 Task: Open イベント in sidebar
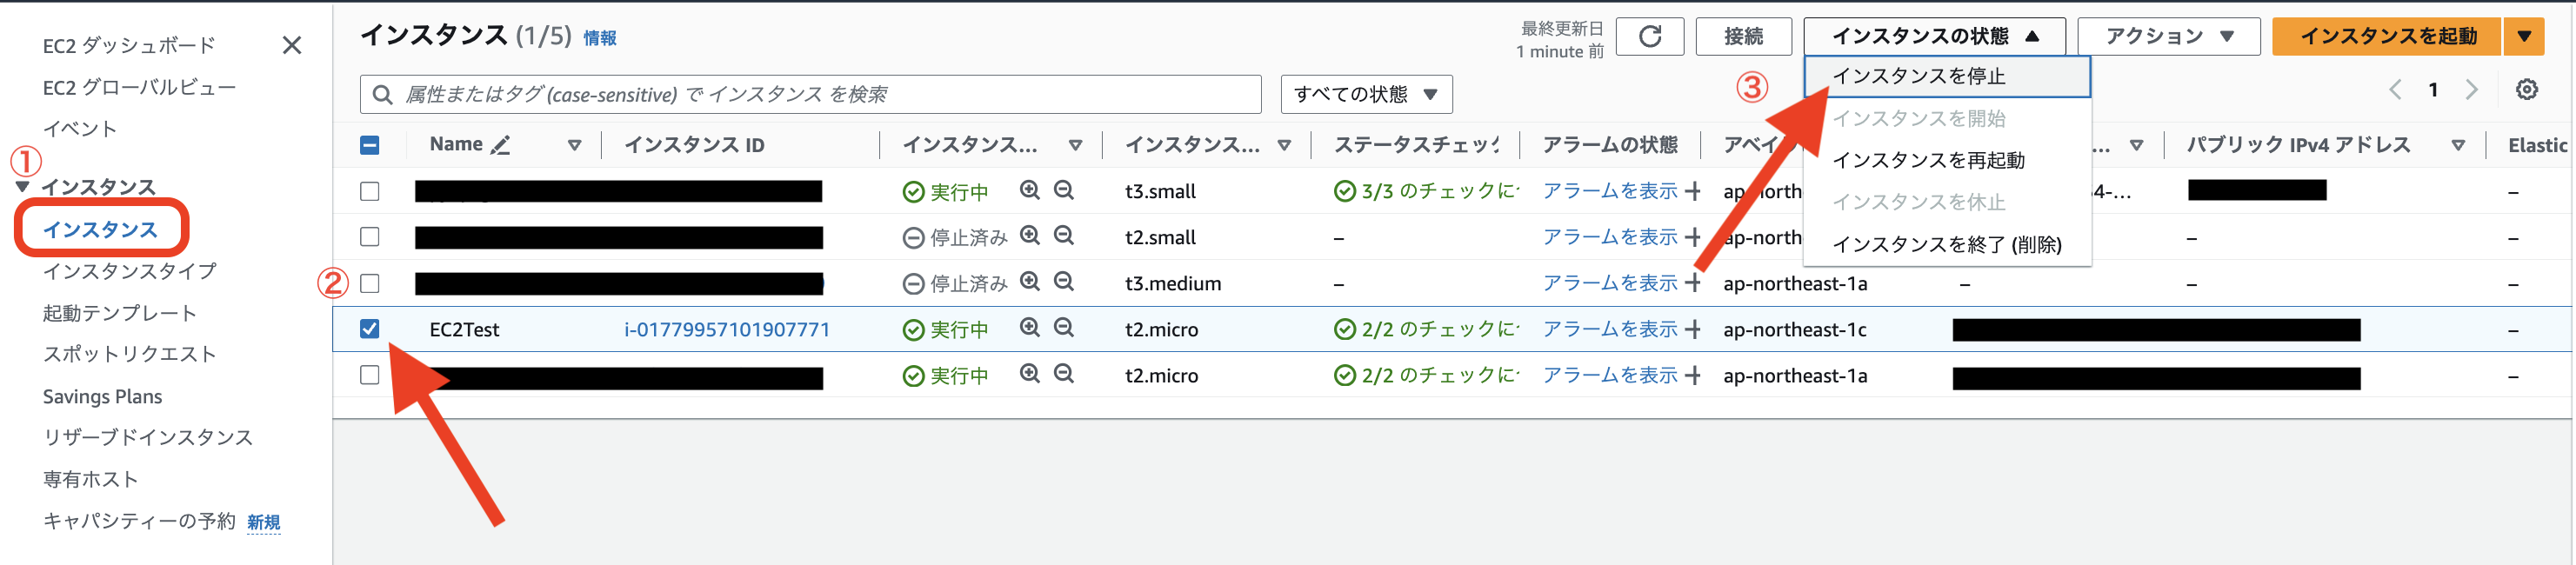click(80, 129)
